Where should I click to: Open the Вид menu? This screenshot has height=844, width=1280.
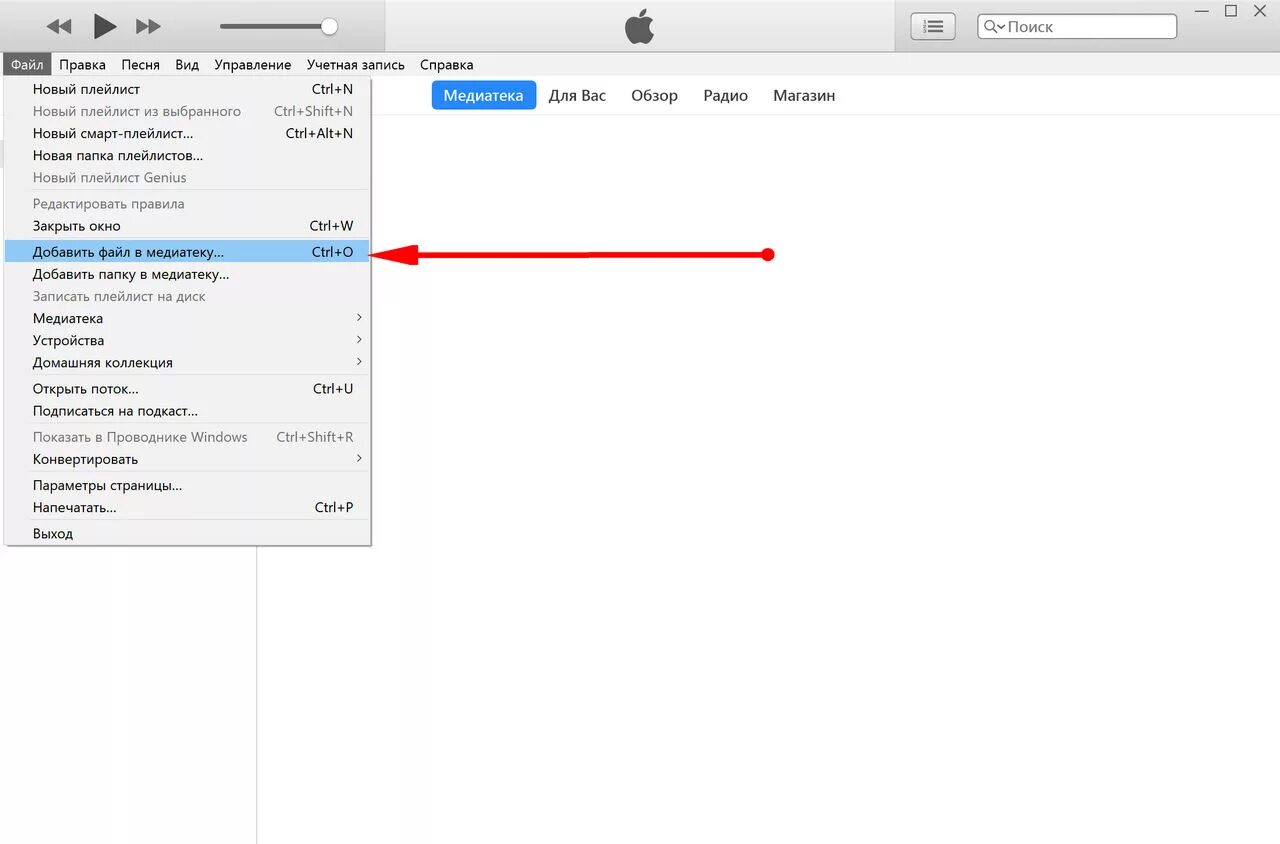pyautogui.click(x=187, y=65)
